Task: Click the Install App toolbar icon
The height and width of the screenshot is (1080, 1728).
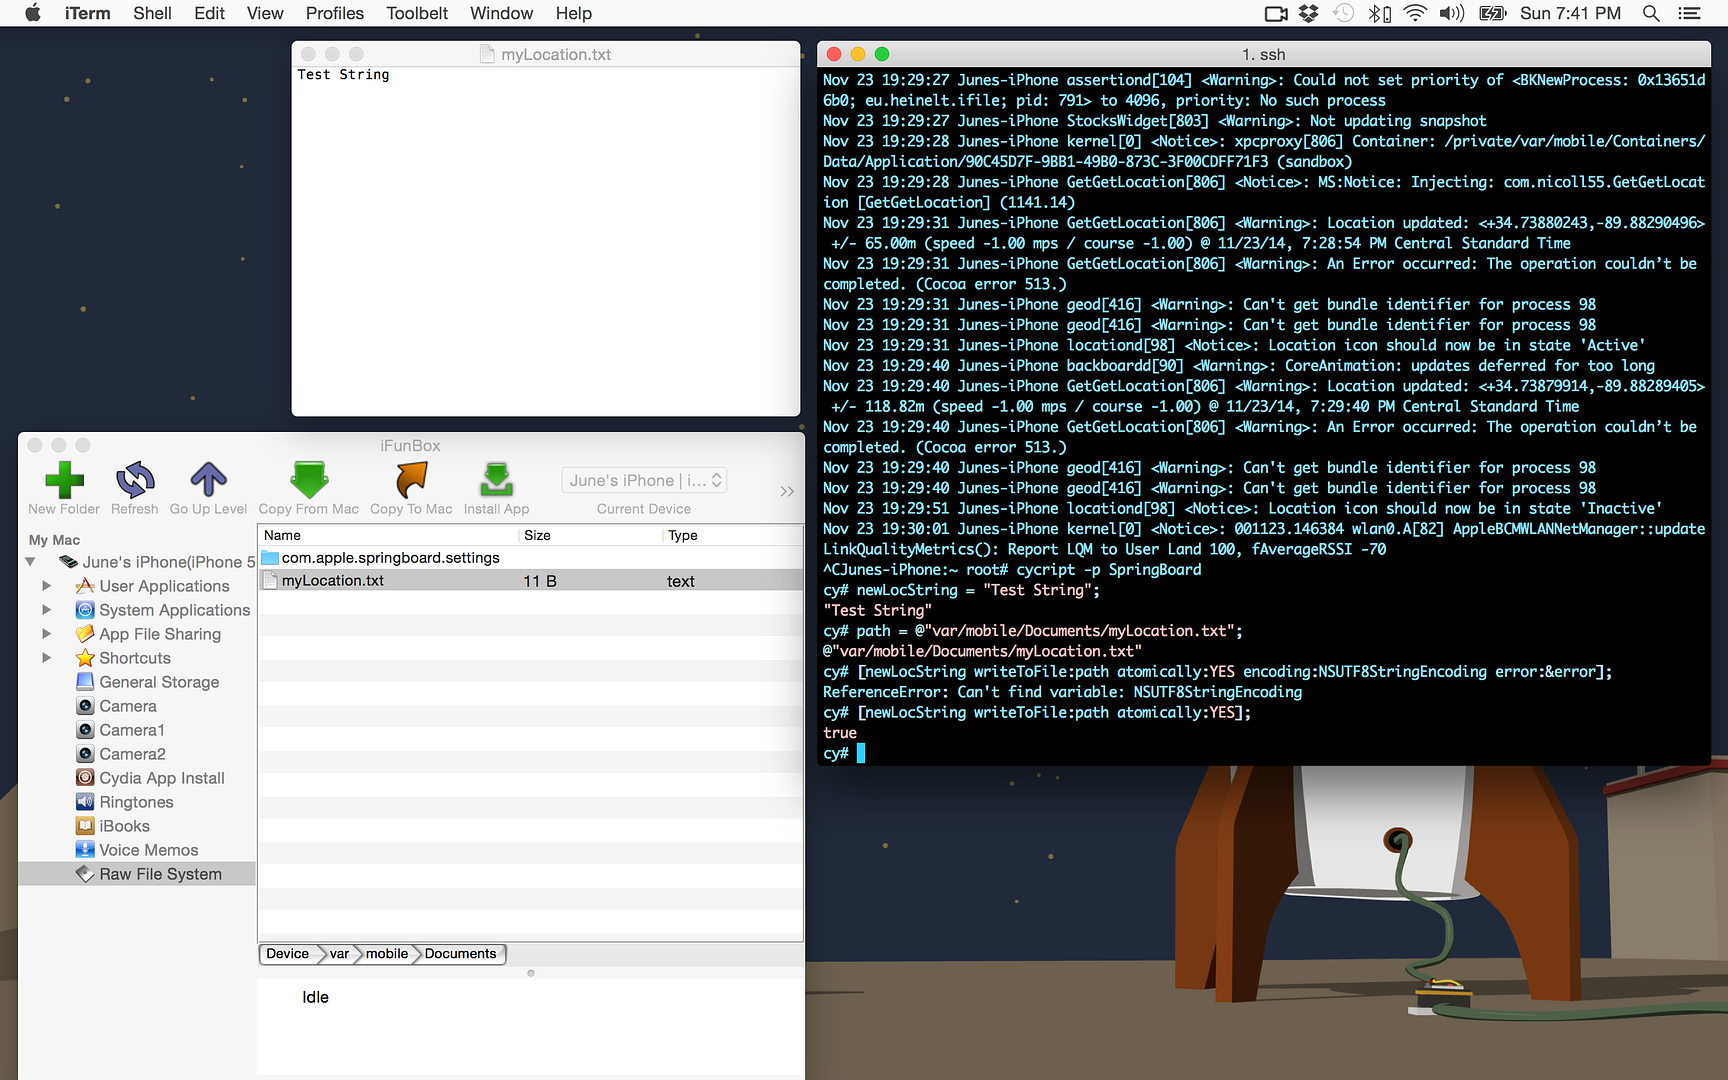Action: click(x=496, y=480)
